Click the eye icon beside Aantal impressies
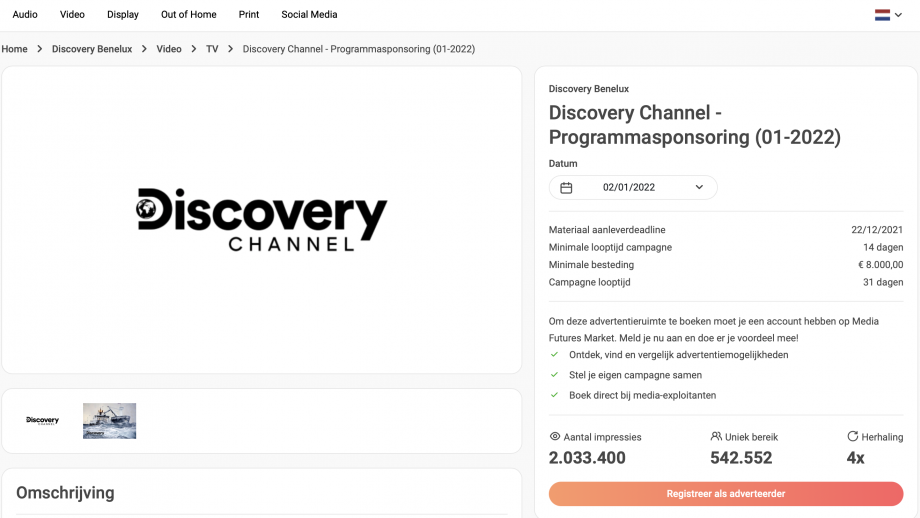Viewport: 920px width, 518px height. 554,436
